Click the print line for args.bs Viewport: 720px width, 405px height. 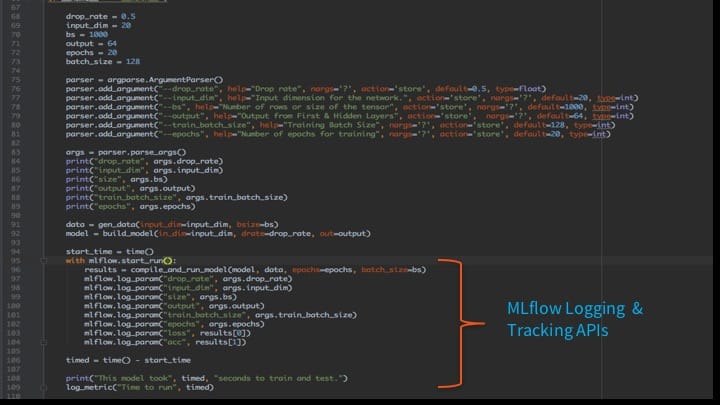(x=117, y=179)
